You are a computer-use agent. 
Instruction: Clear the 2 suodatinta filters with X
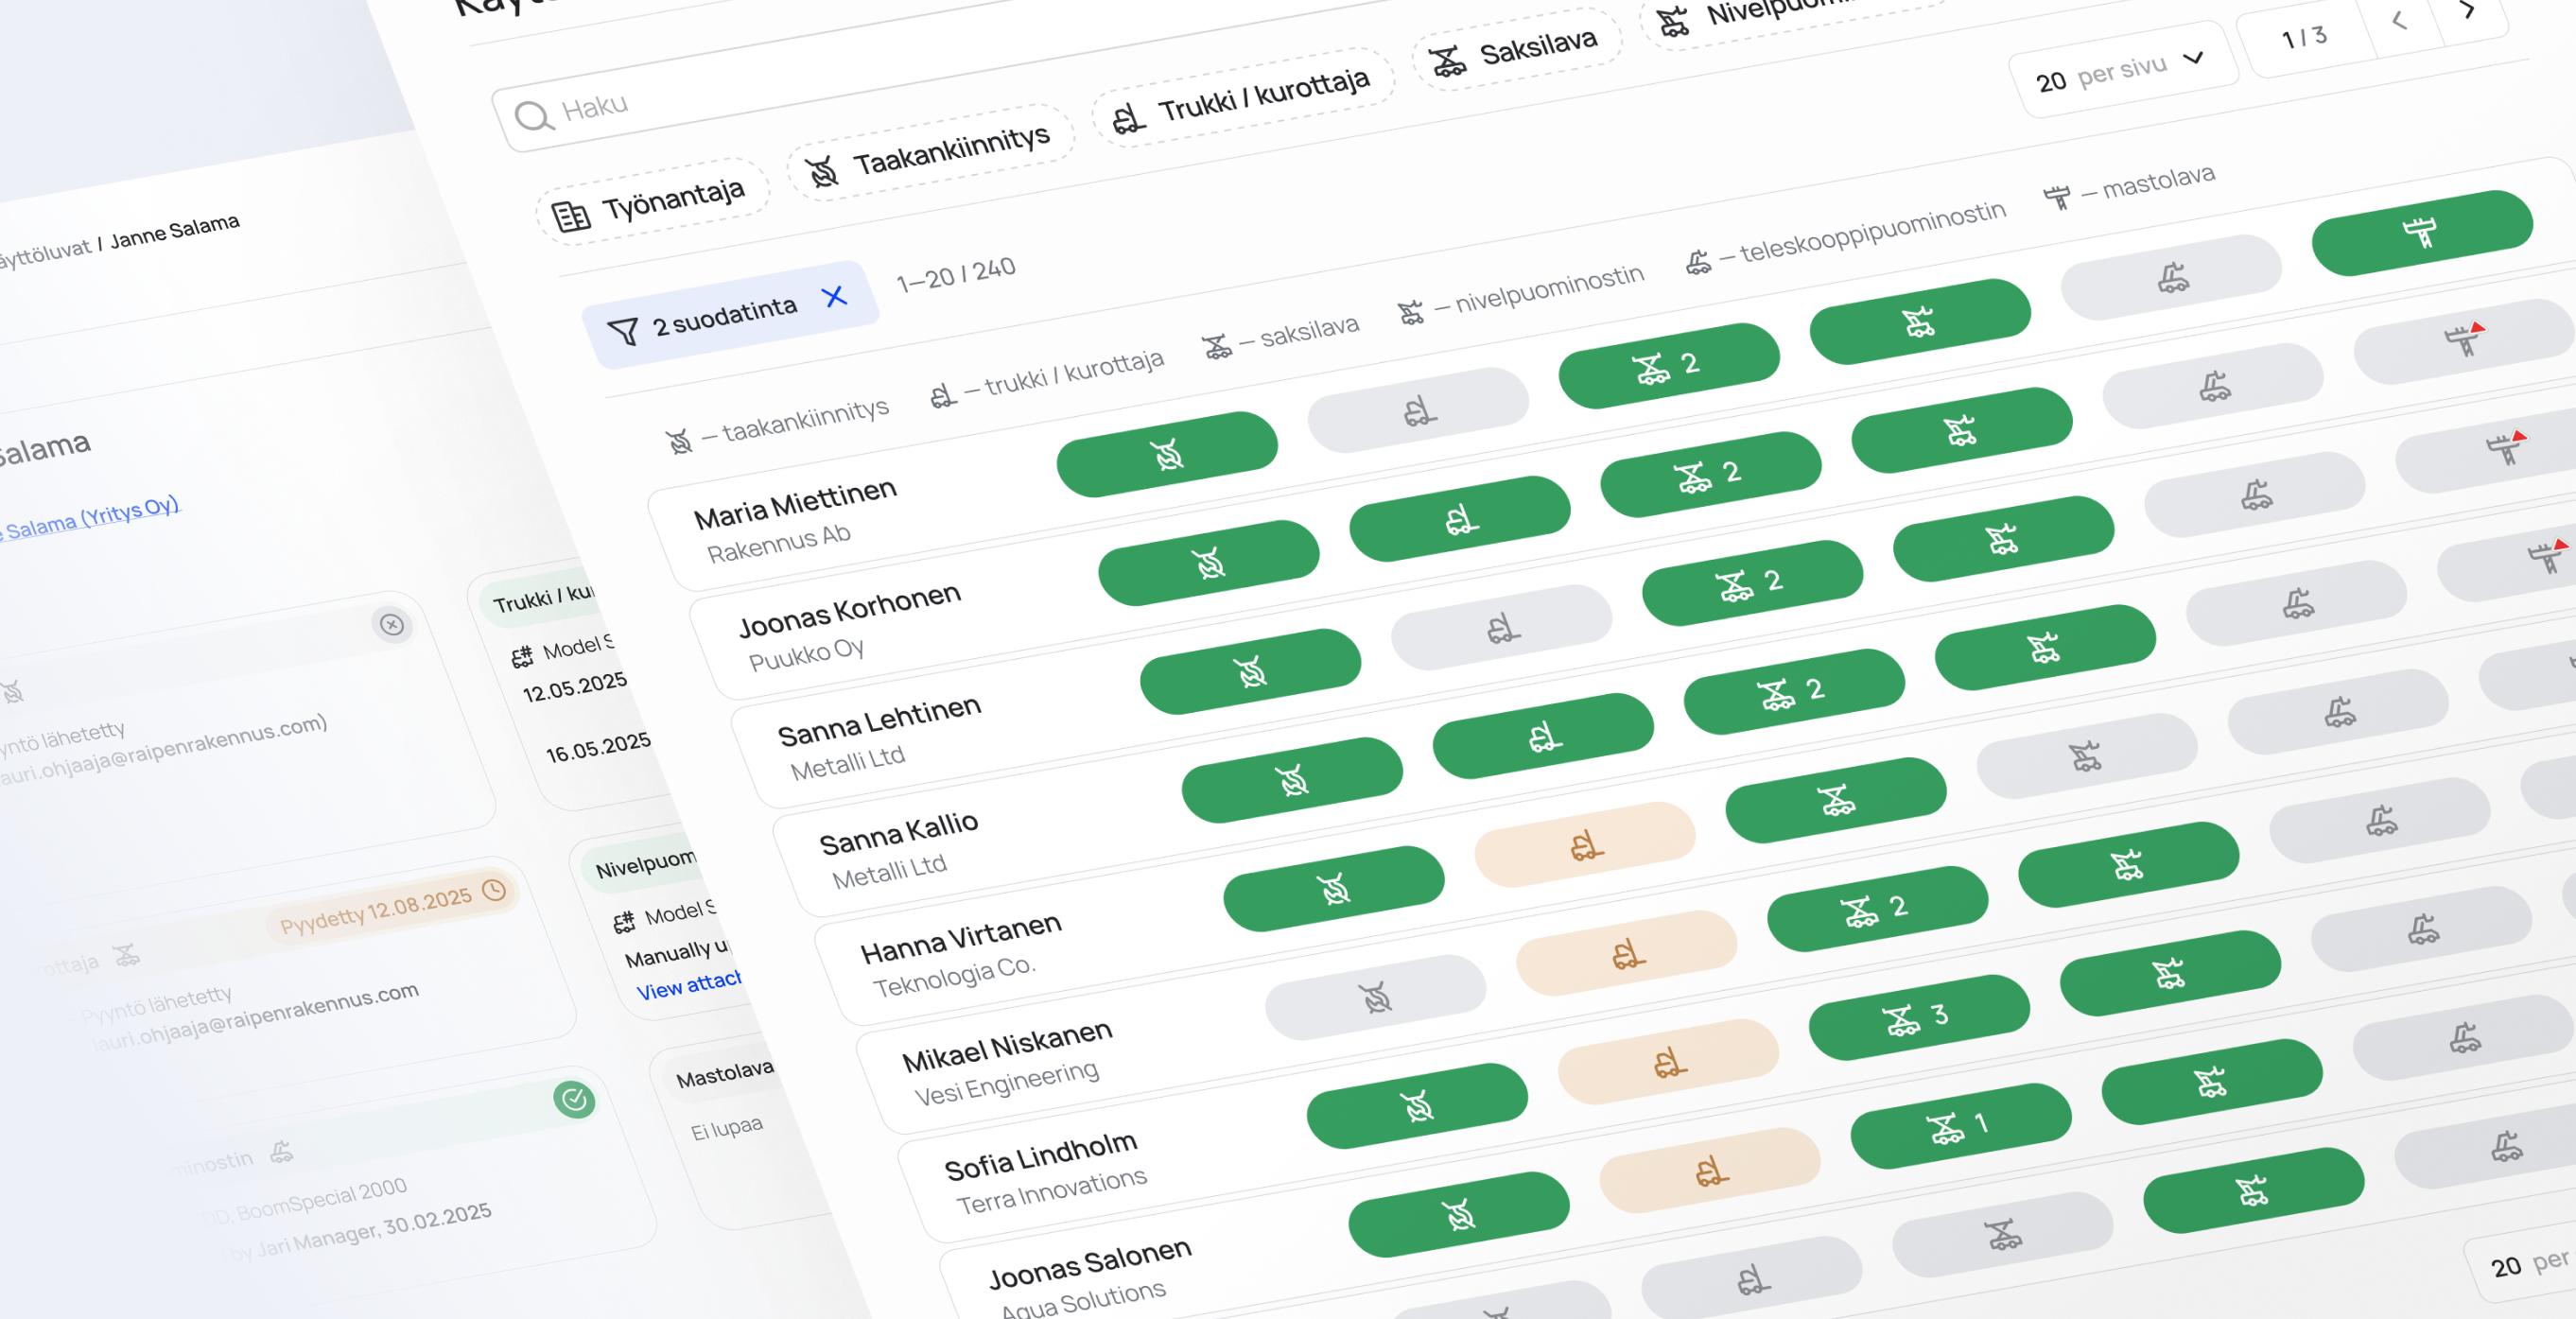click(x=834, y=297)
